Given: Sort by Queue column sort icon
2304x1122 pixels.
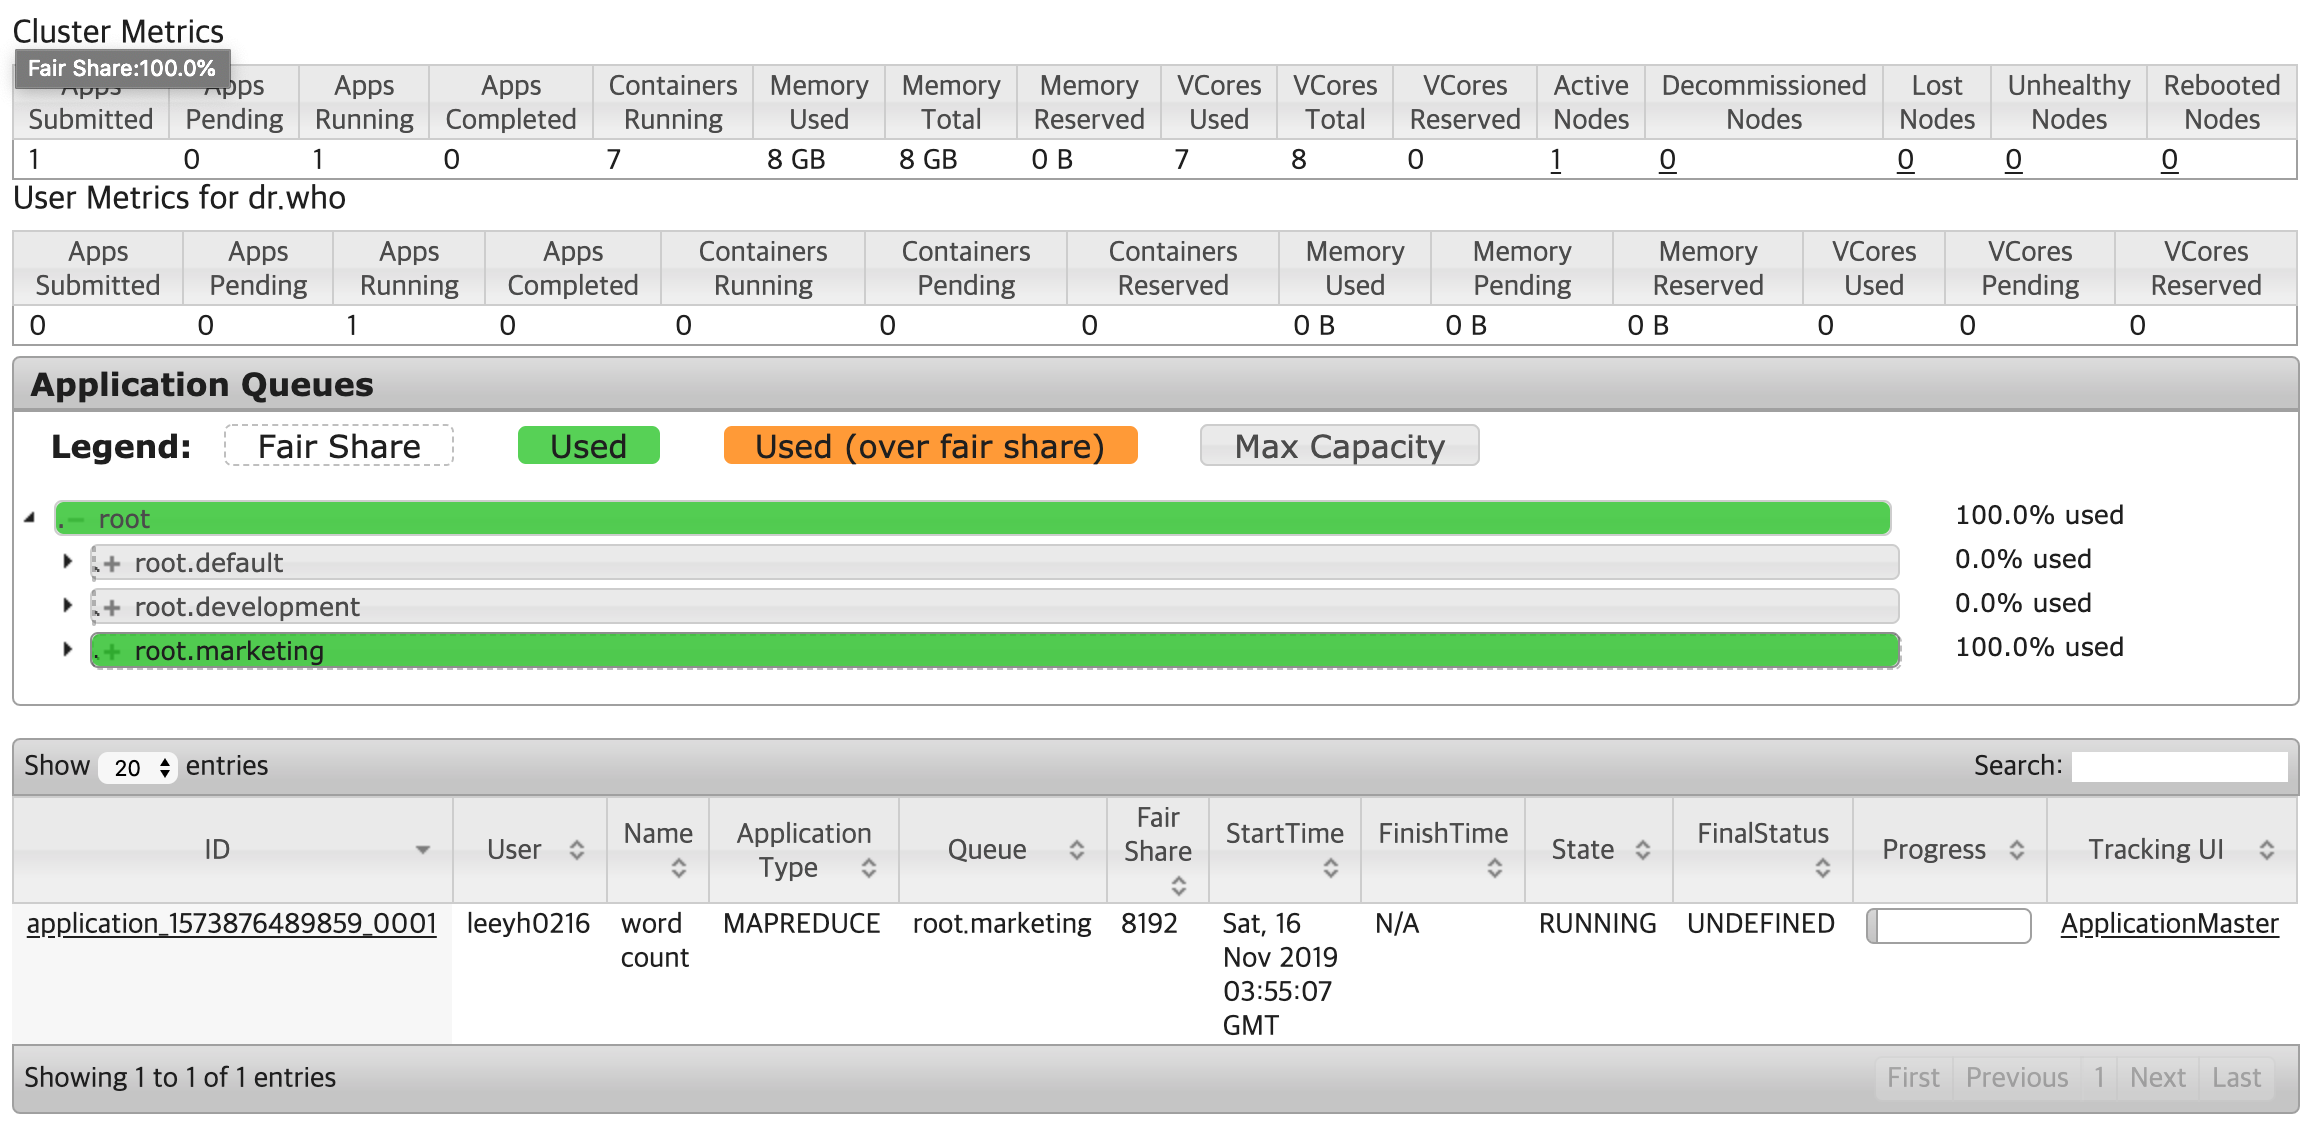Looking at the screenshot, I should tap(1076, 850).
